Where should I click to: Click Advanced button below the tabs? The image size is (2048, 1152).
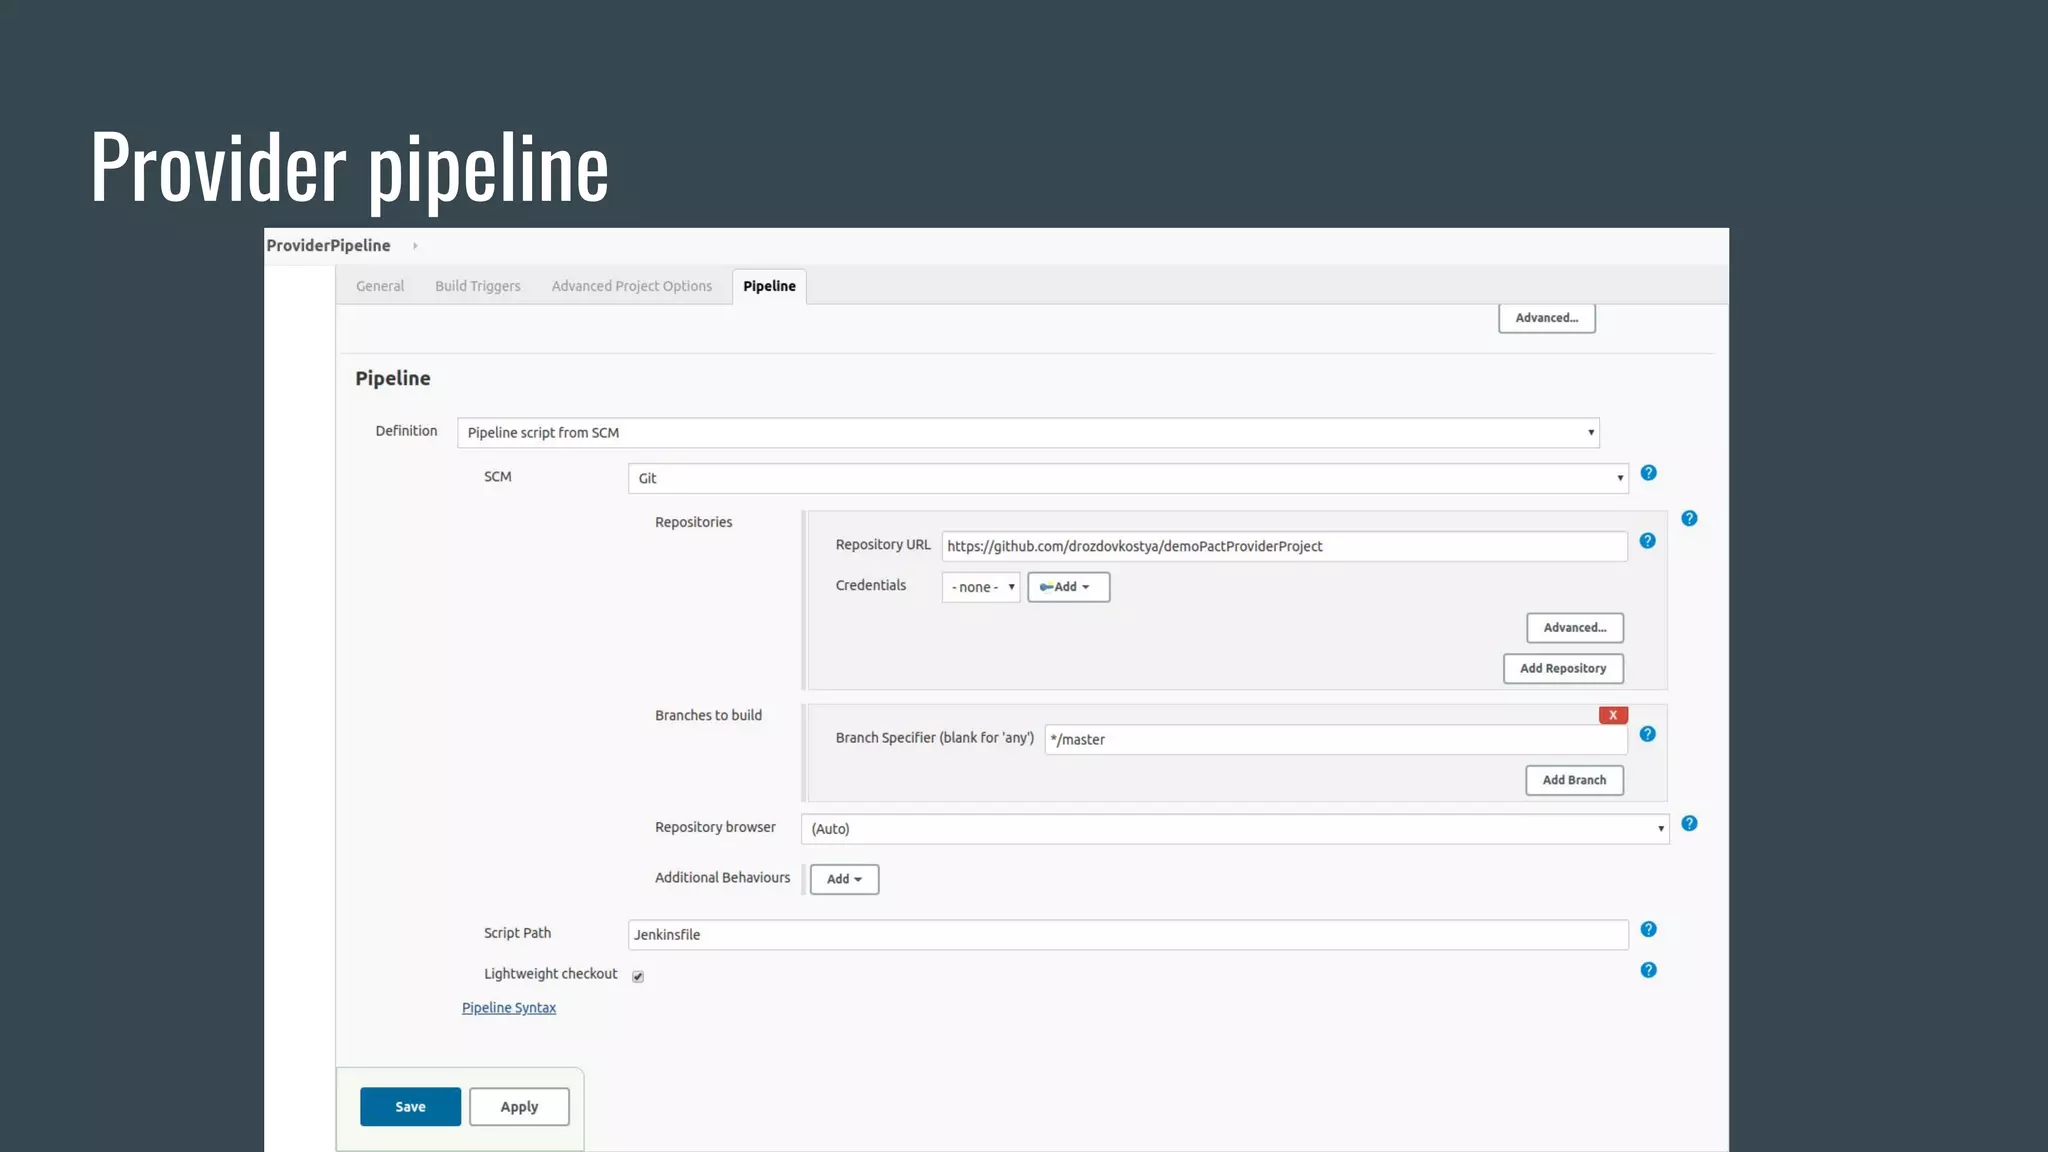click(1546, 318)
